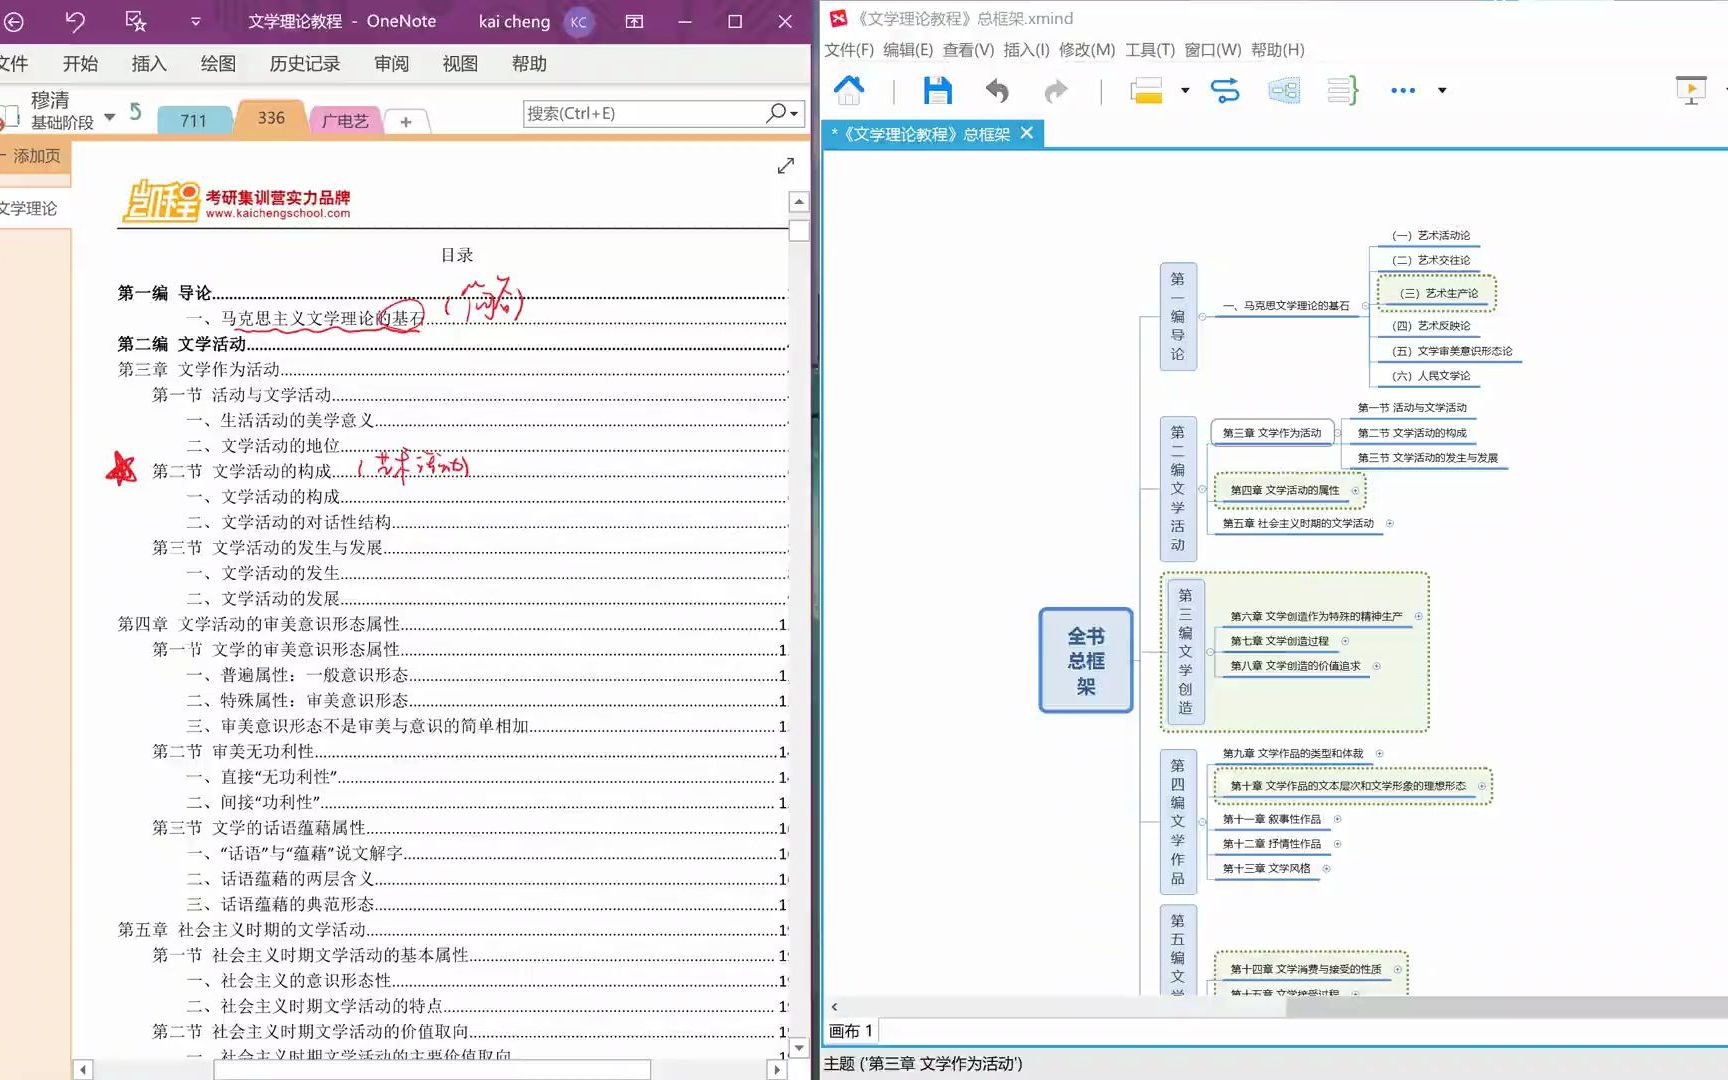Click the horizontal scrollbar left arrow in OneNote

[83, 1070]
